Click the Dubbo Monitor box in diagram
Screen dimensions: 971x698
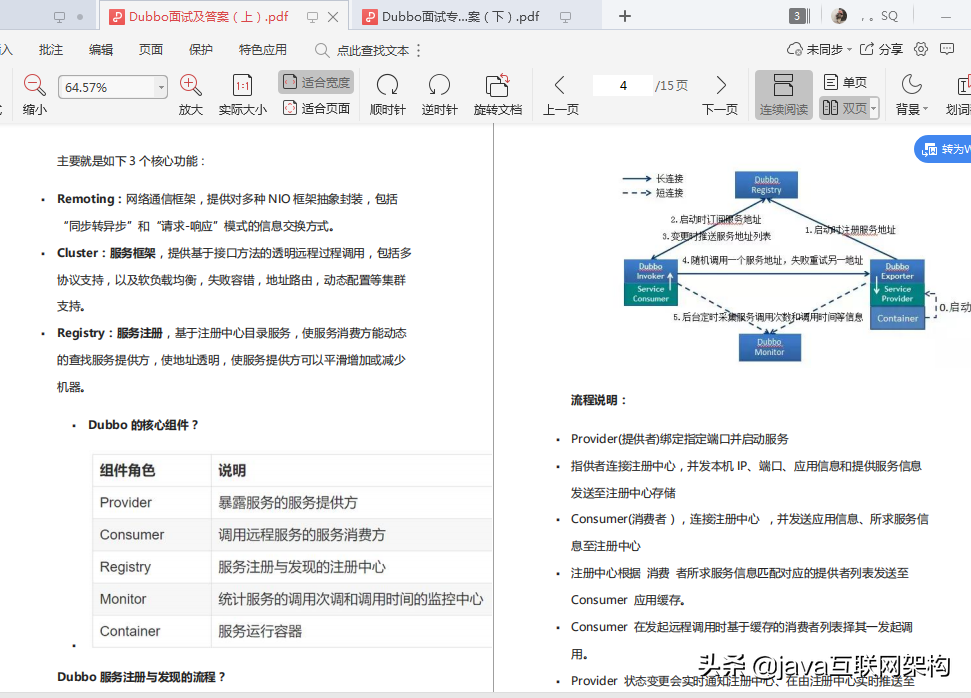pyautogui.click(x=769, y=347)
